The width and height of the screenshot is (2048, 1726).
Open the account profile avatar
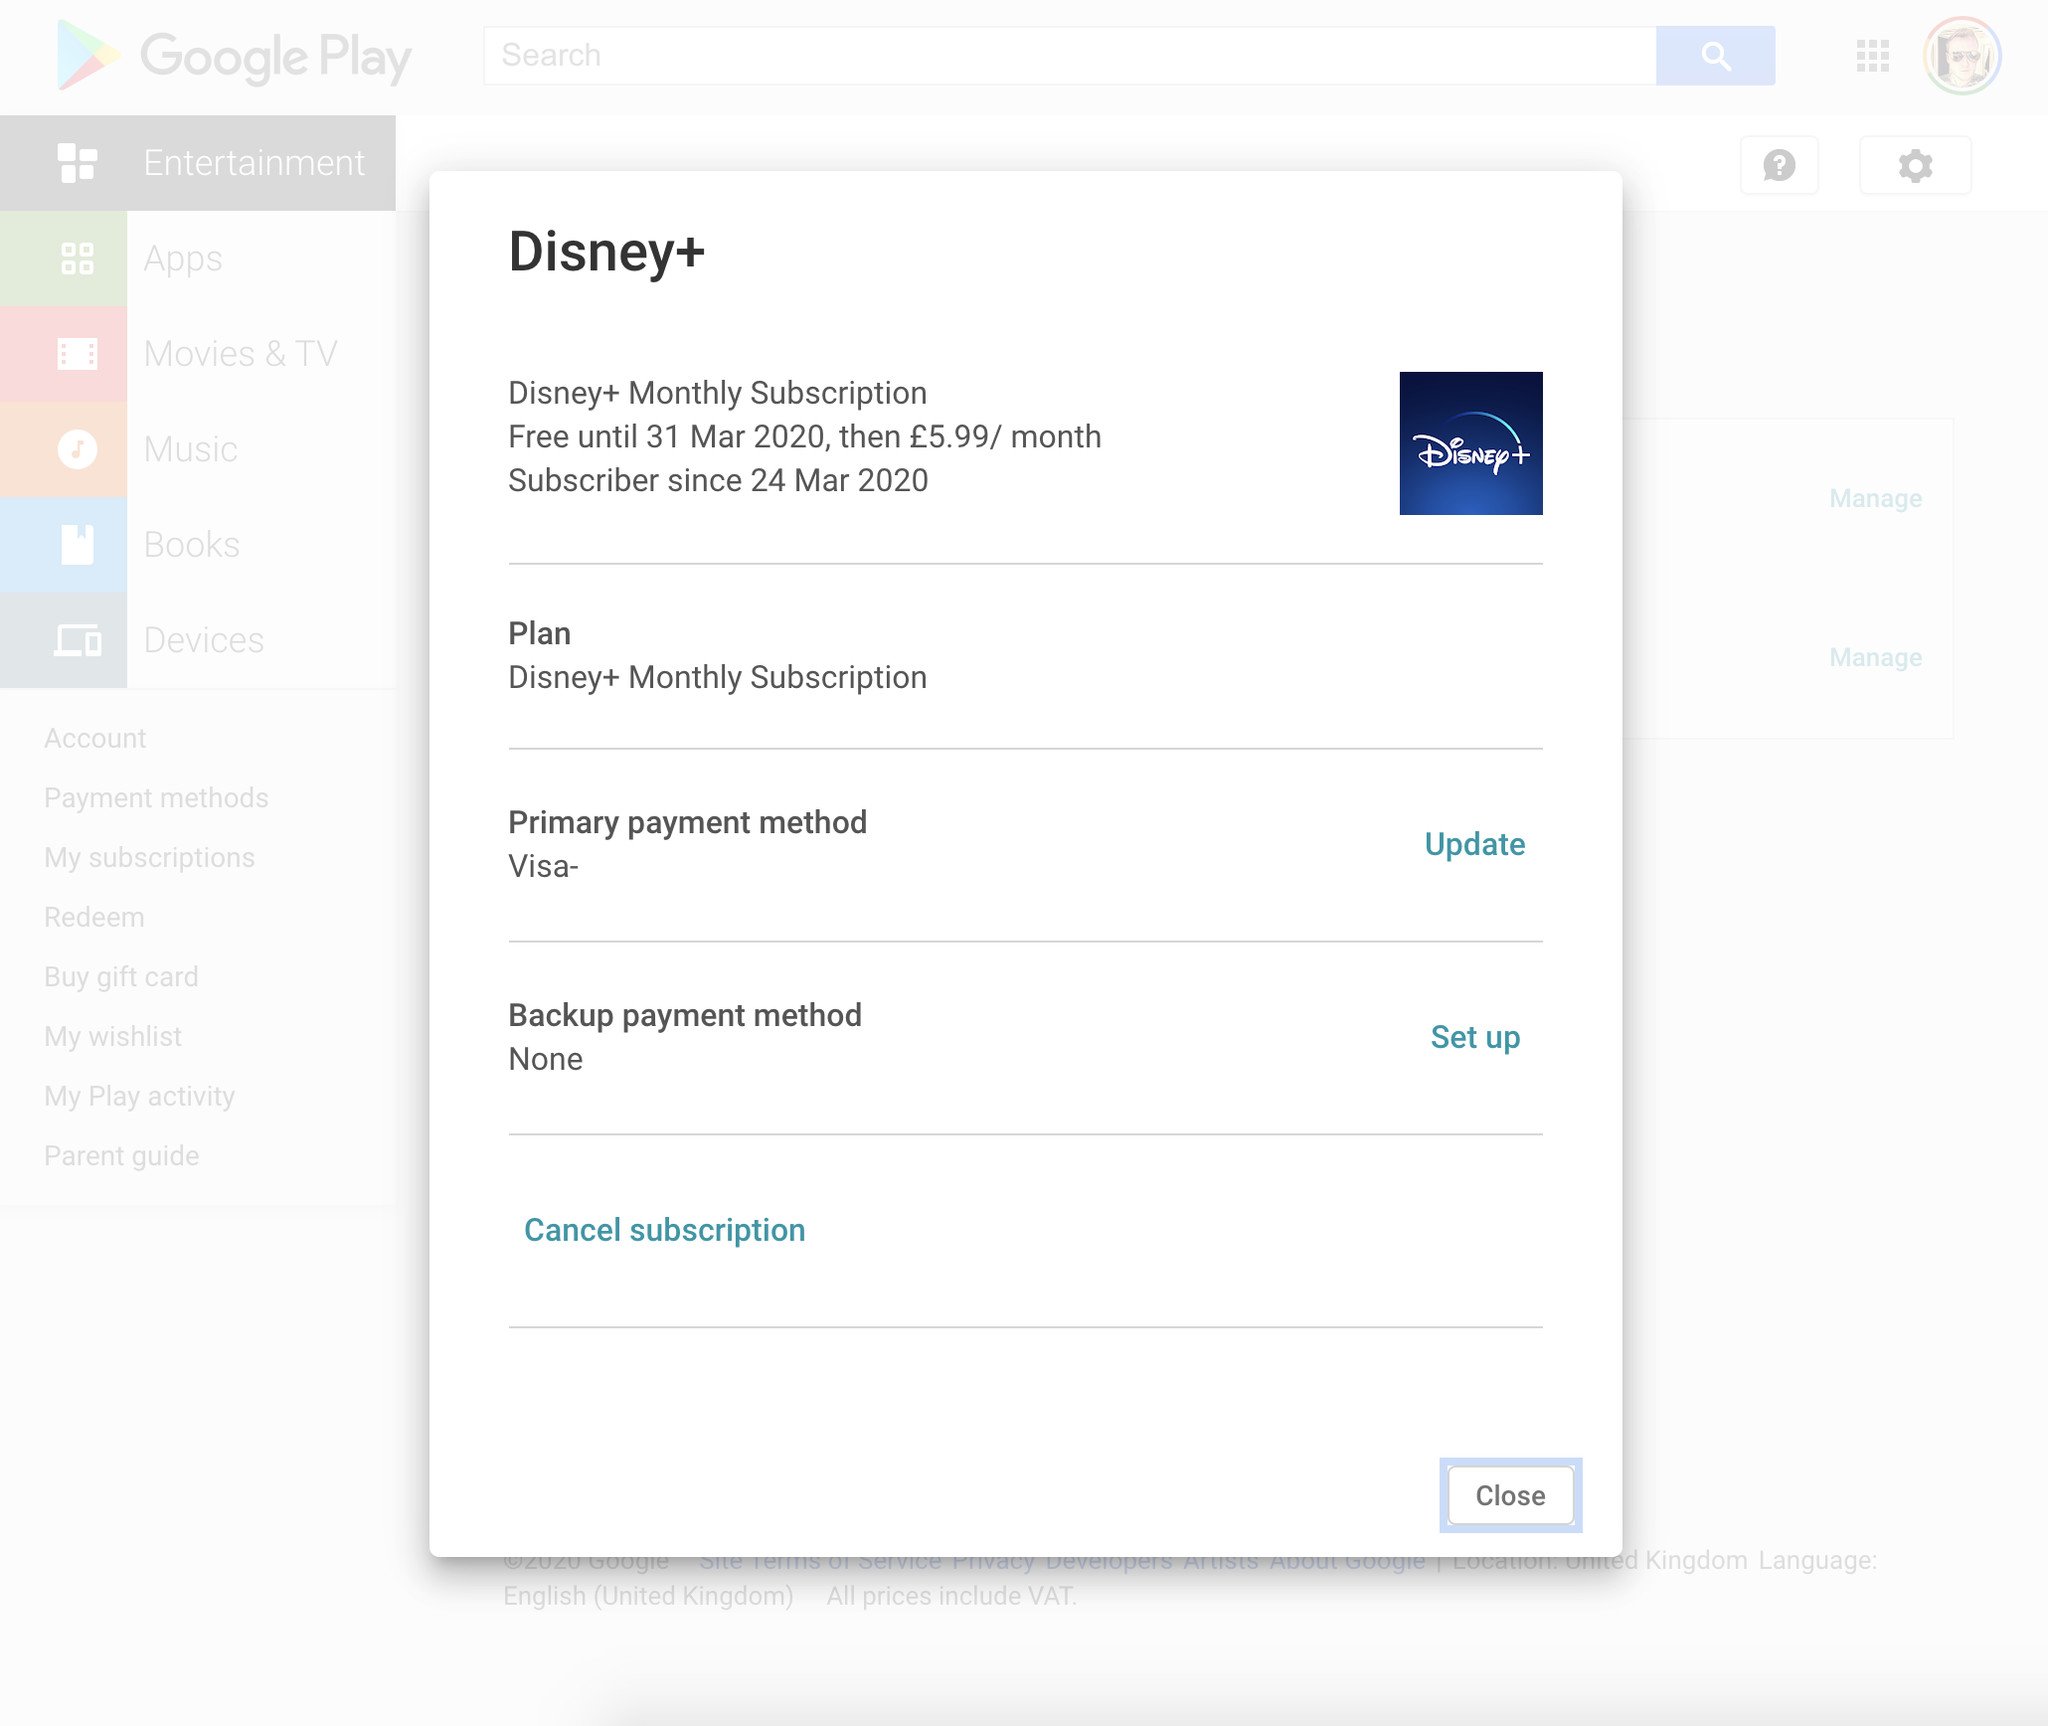pyautogui.click(x=1961, y=56)
